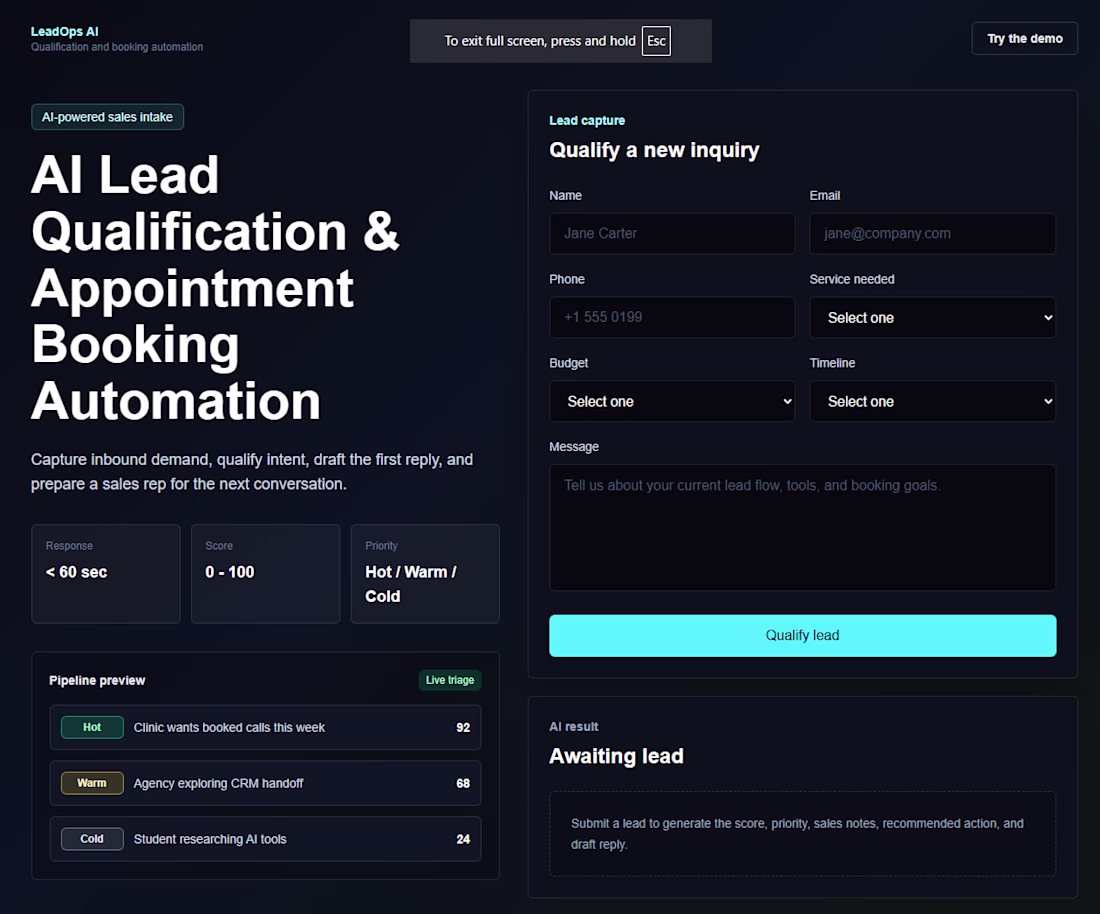
Task: Click the Lead capture label
Action: click(587, 121)
